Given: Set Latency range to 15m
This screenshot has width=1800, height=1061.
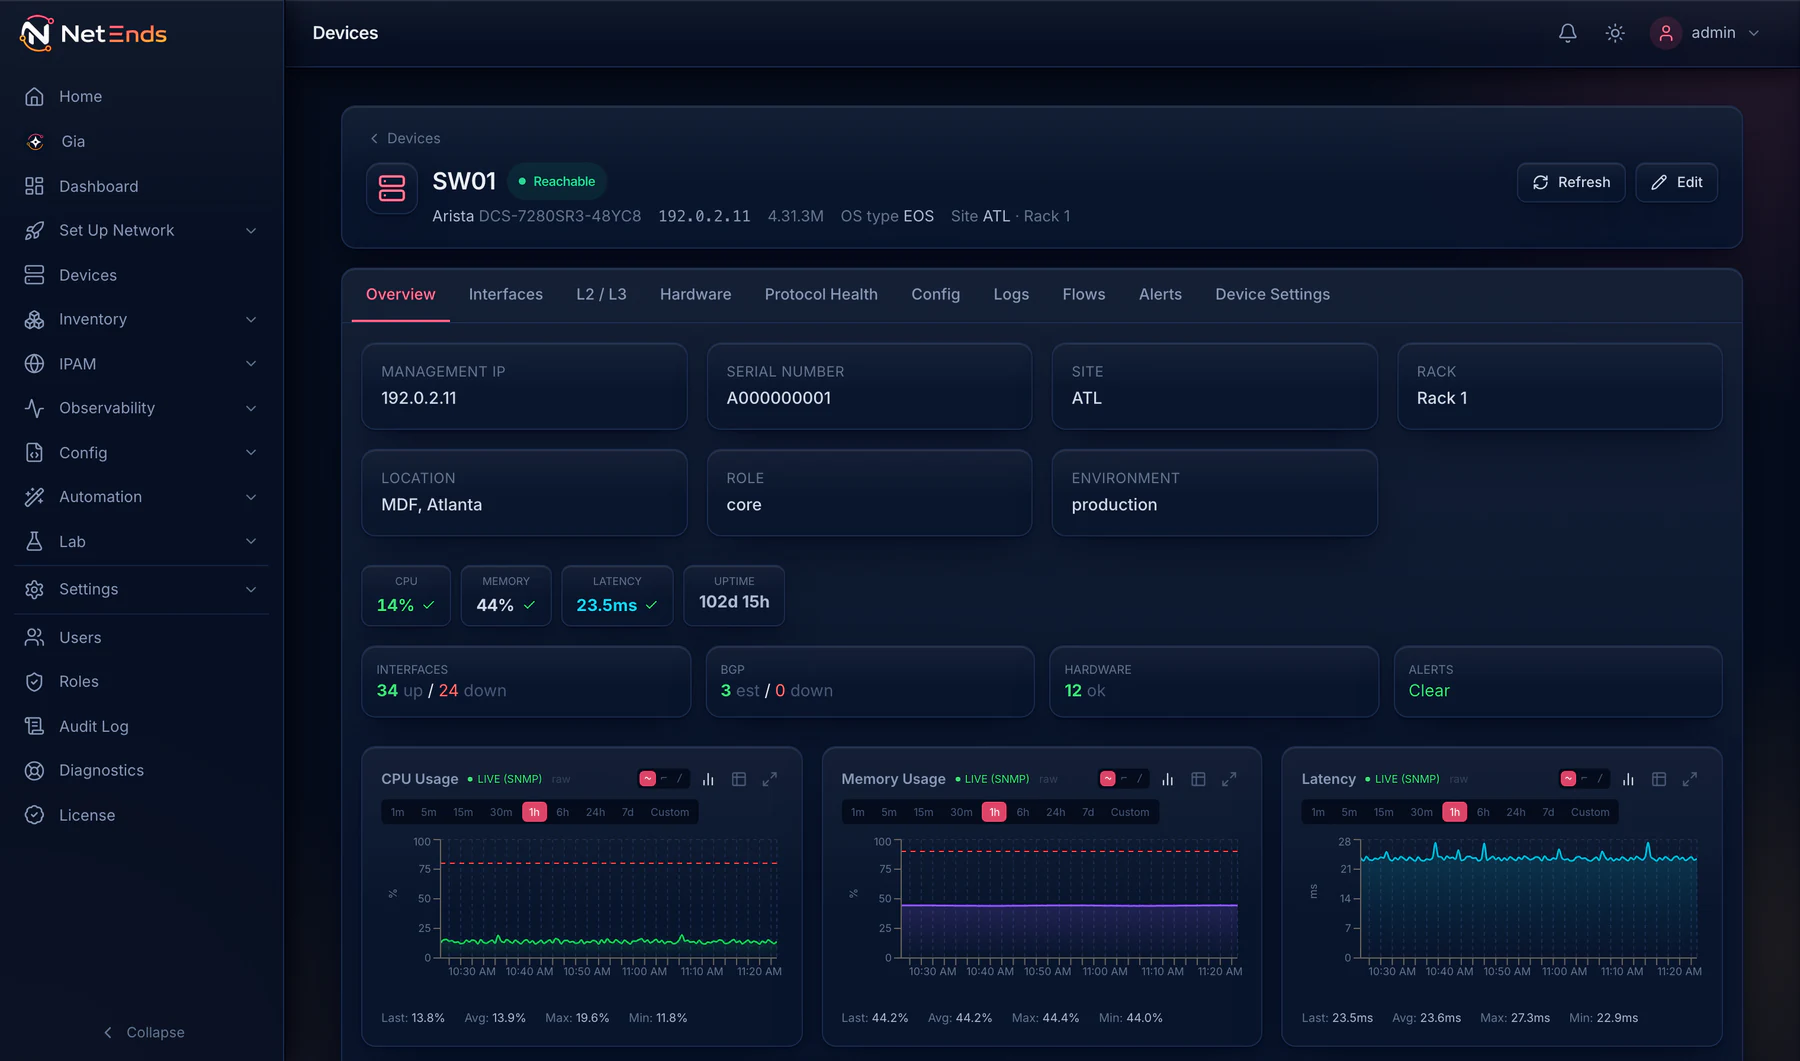Looking at the screenshot, I should (1383, 812).
